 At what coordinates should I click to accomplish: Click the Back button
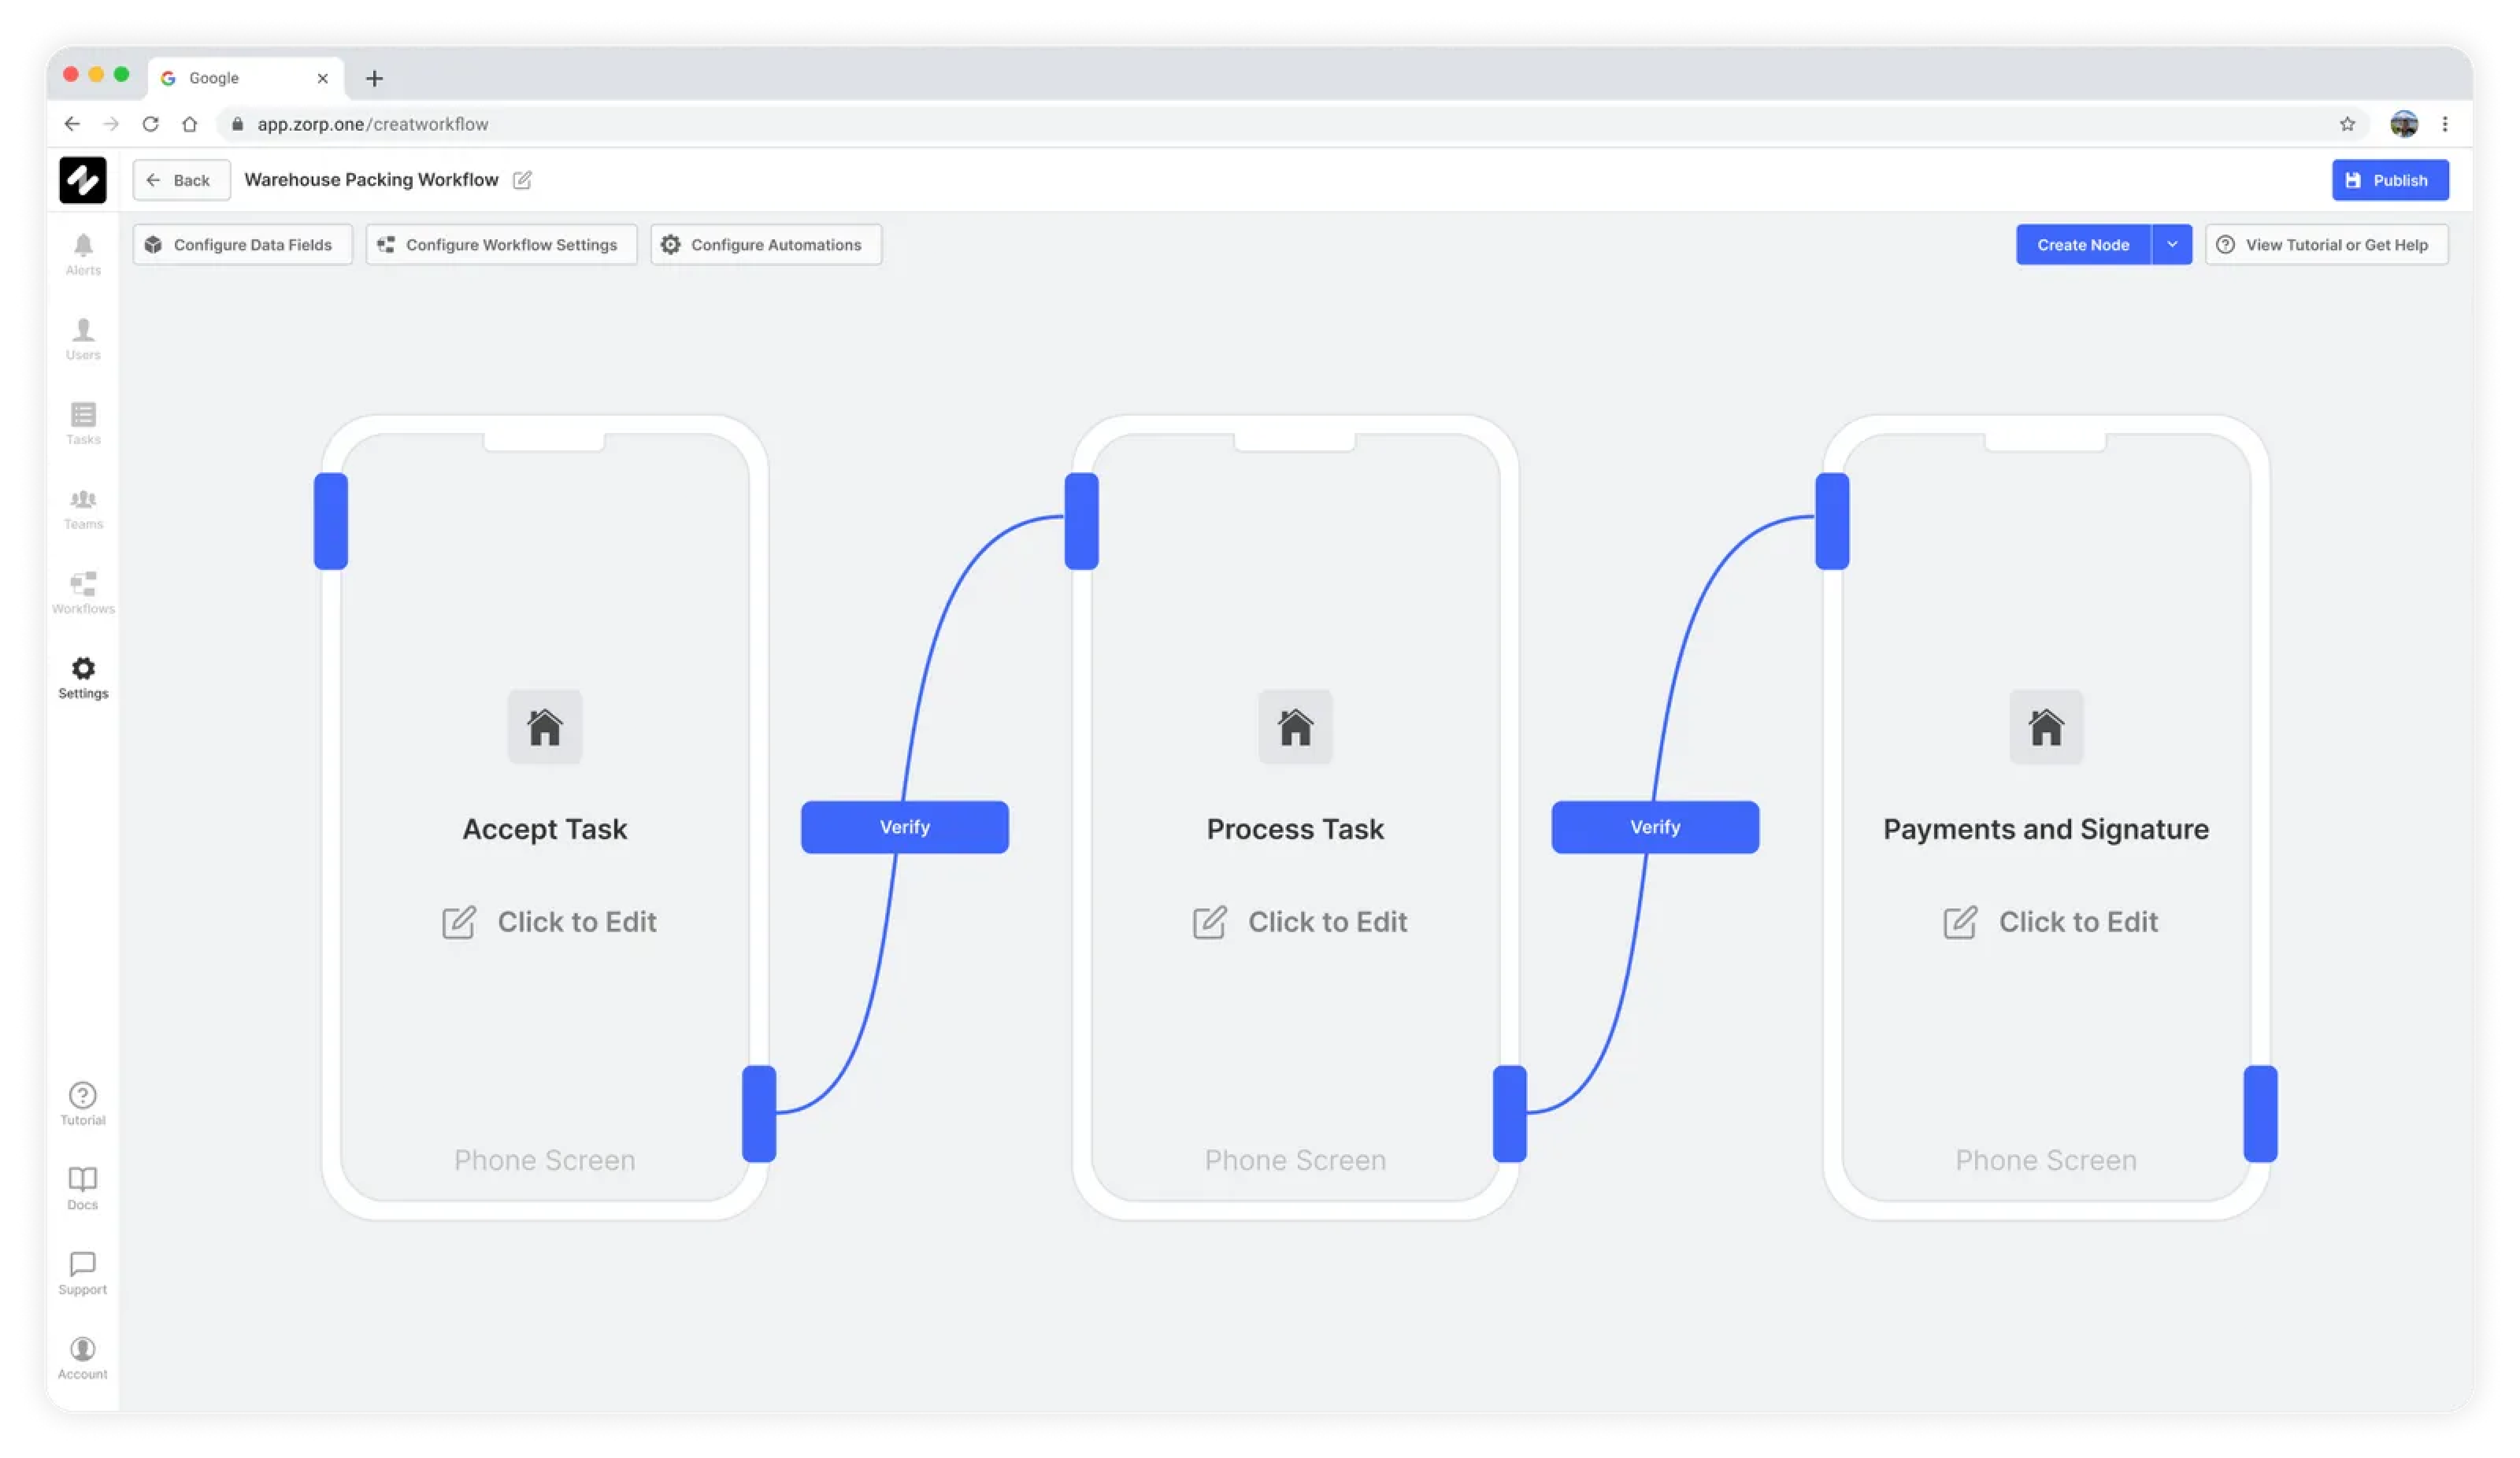point(181,180)
